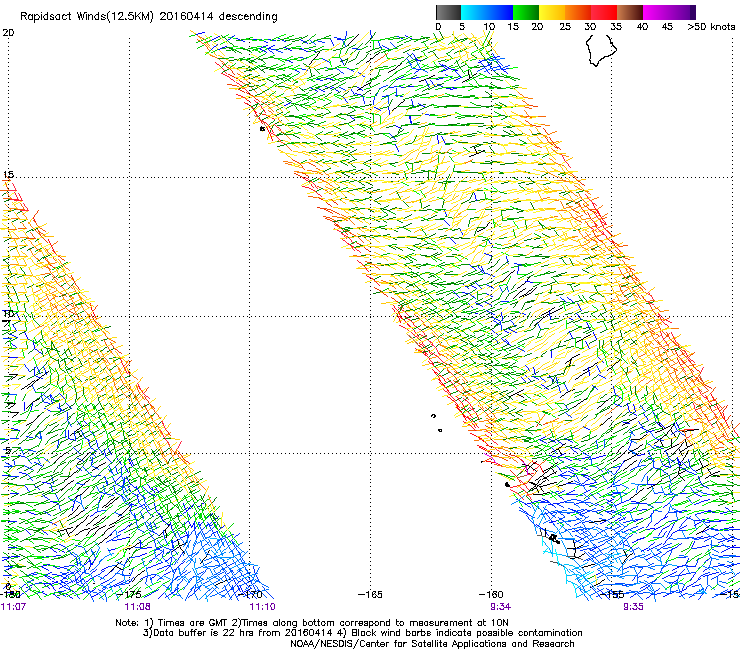This screenshot has height=650, width=740.
Task: Click the Hawaii island outline near the legend
Action: tap(601, 51)
